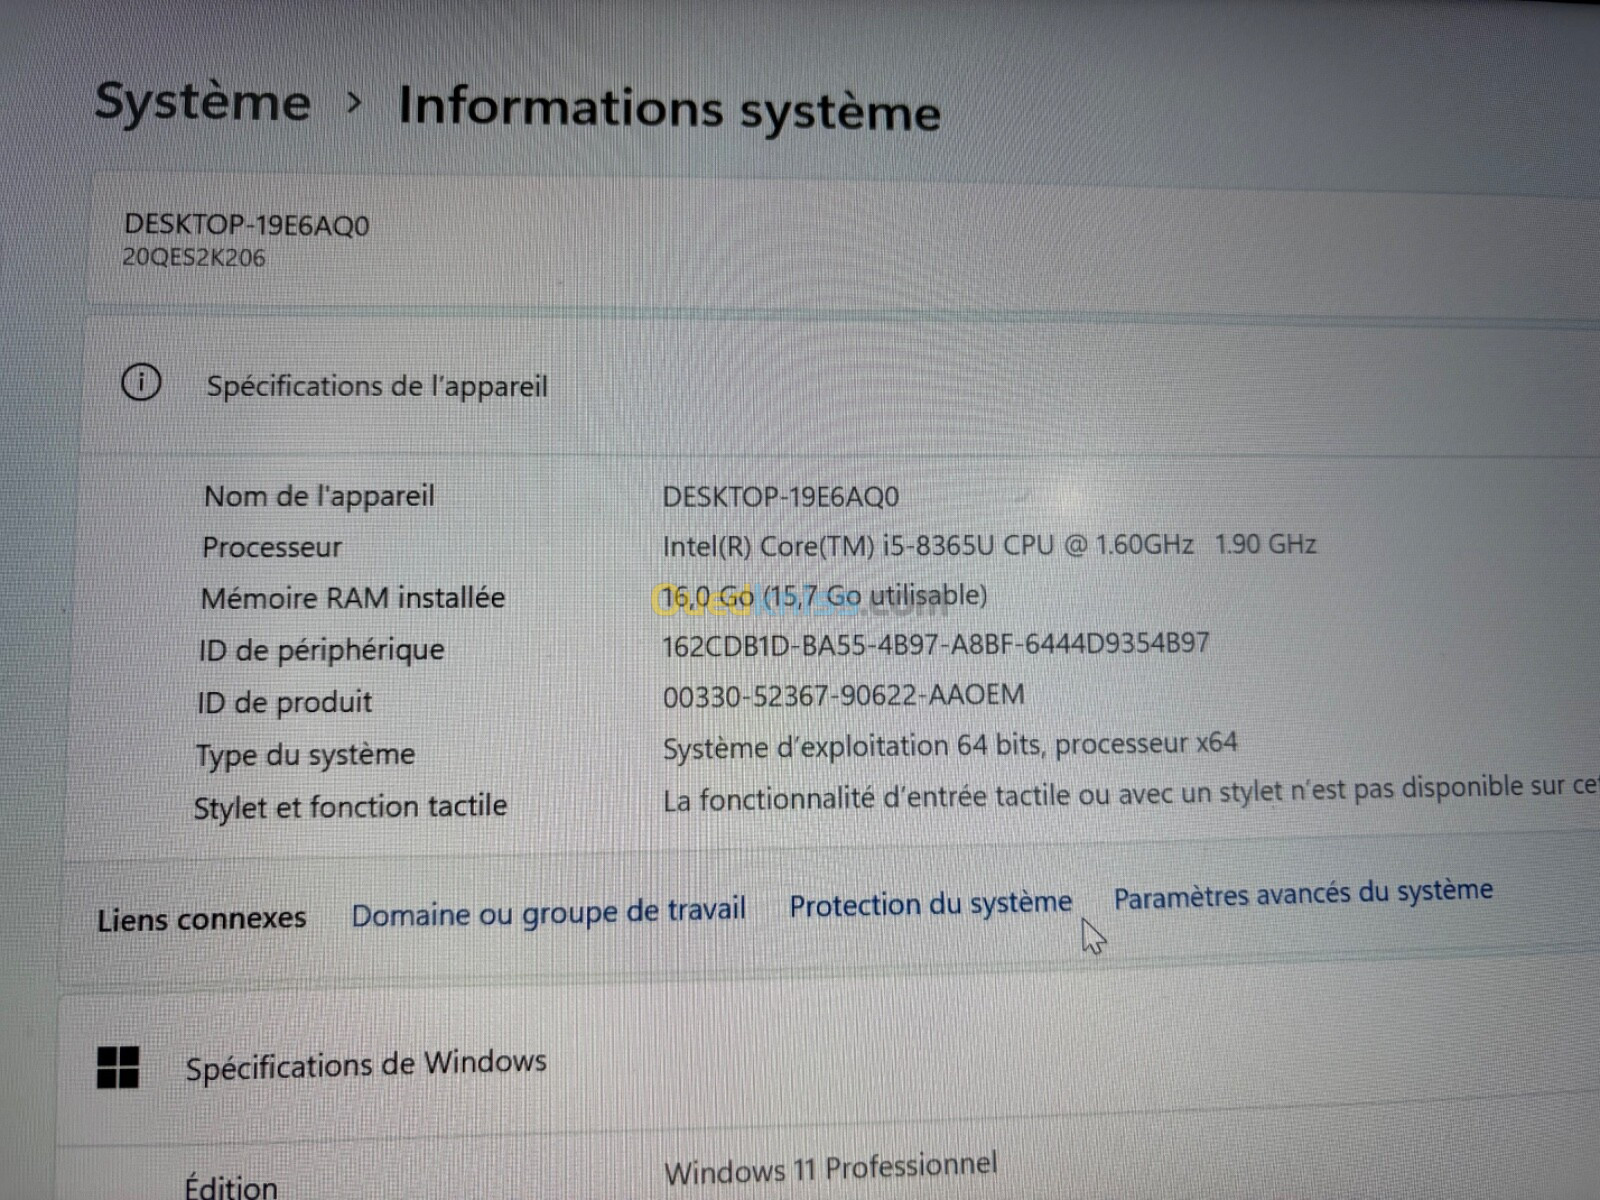Select device ID 162CDB1D-BA55-4B97-A8BF-6444D9354B97
This screenshot has width=1600, height=1200.
tap(936, 644)
